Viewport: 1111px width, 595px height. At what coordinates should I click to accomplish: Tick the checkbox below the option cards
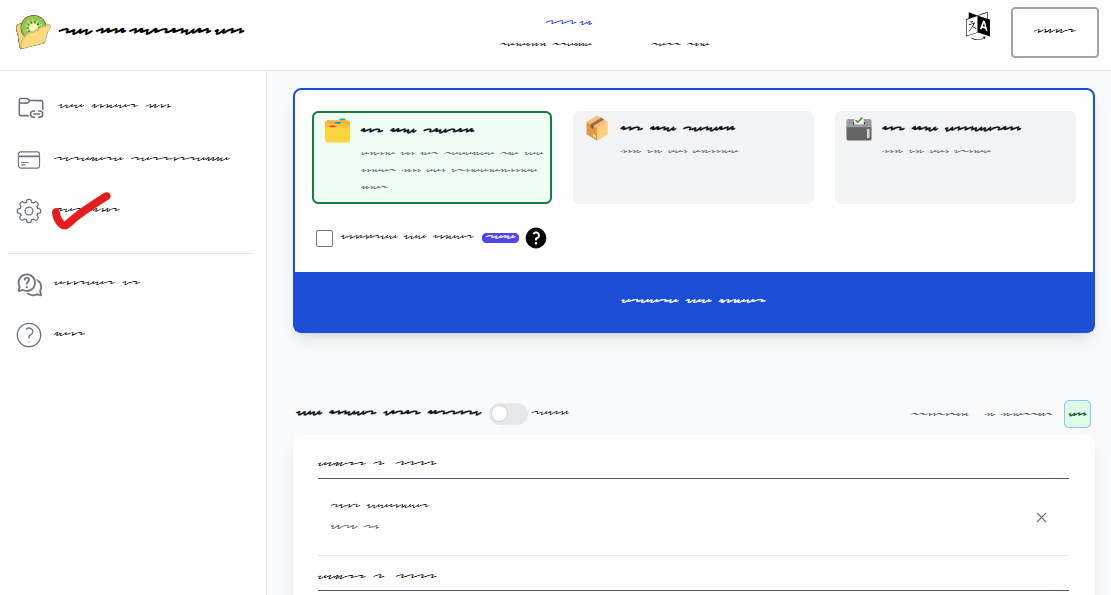[x=324, y=238]
